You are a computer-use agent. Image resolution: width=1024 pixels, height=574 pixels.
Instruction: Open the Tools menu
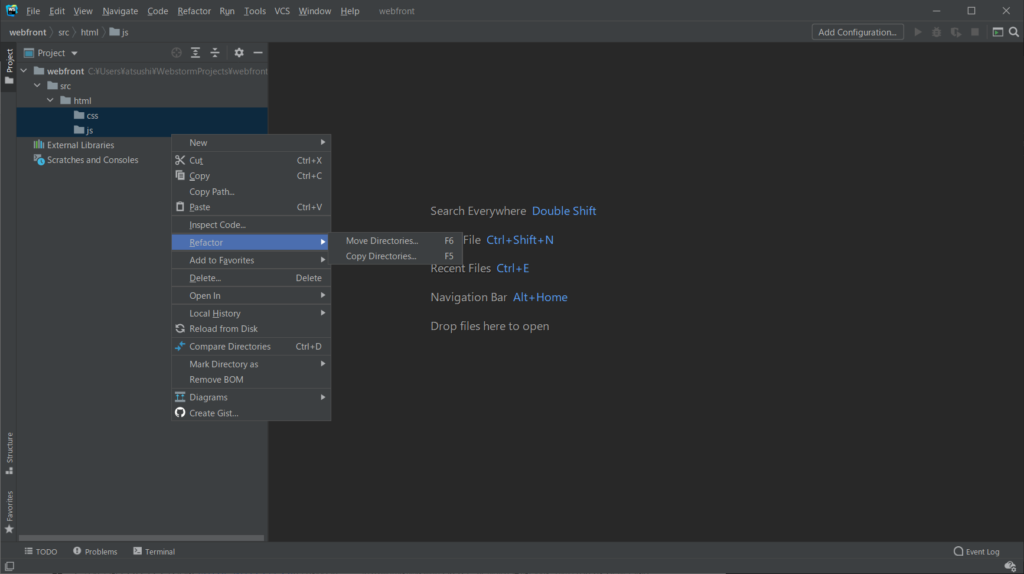[255, 11]
